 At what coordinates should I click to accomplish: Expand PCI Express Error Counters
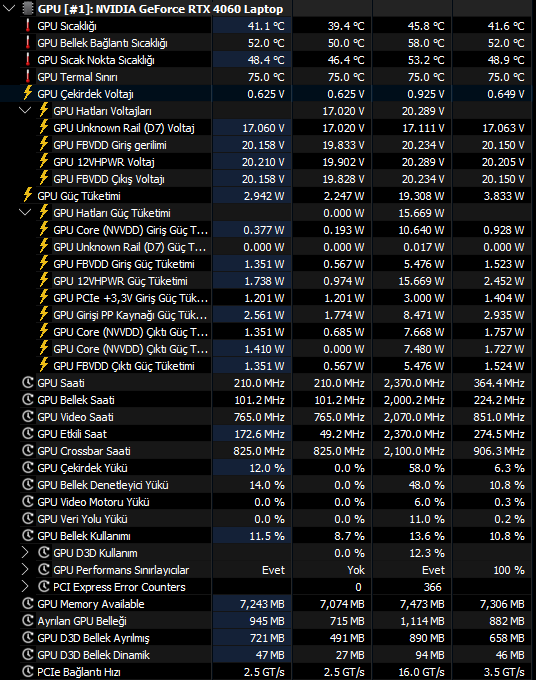coord(25,586)
